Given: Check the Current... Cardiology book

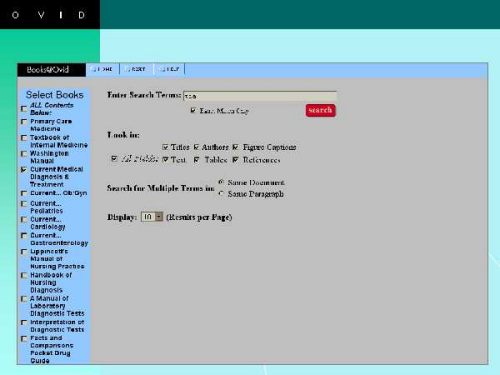Looking at the screenshot, I should click(24, 220).
